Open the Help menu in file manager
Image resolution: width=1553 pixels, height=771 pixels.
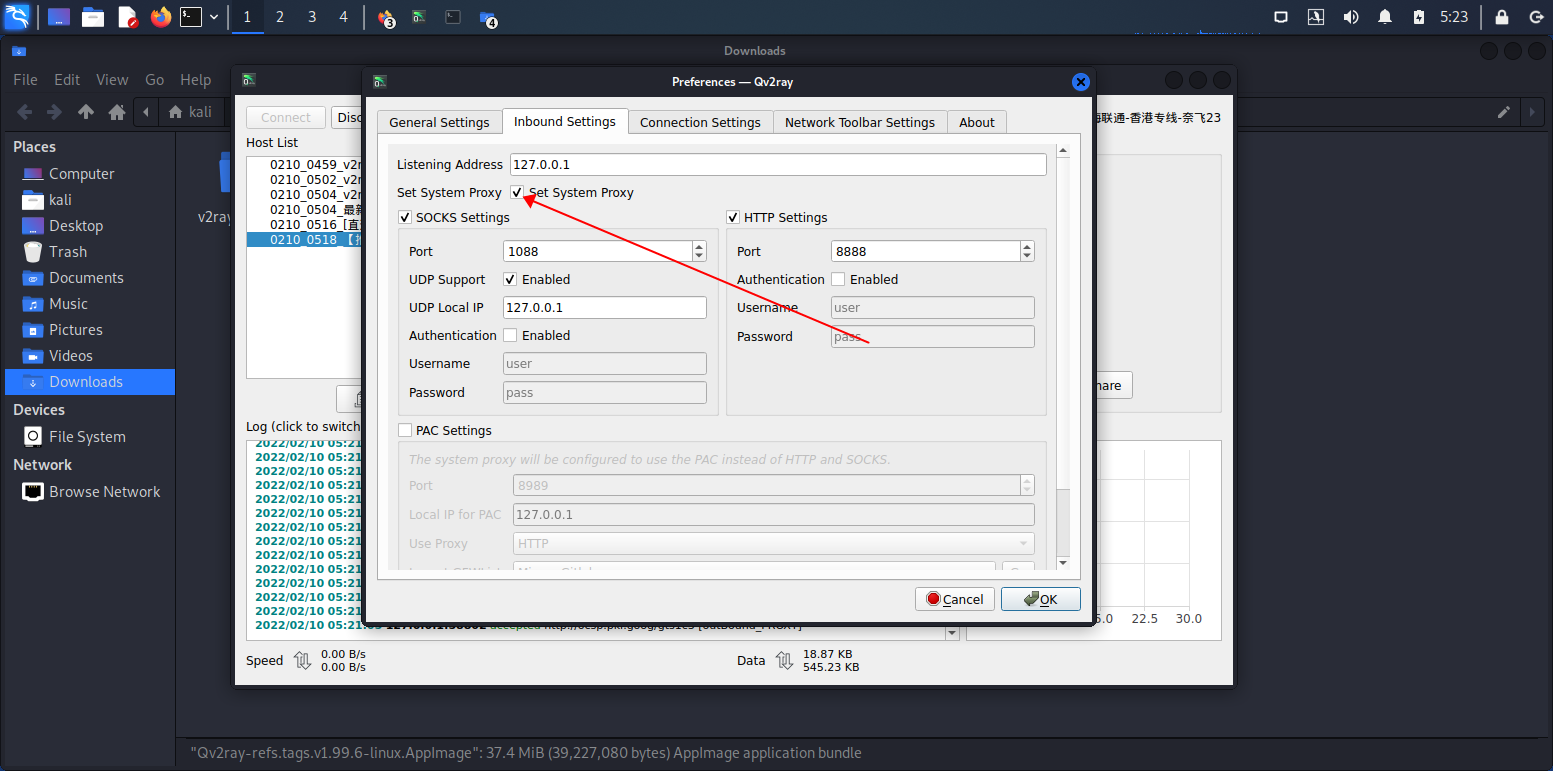point(195,80)
